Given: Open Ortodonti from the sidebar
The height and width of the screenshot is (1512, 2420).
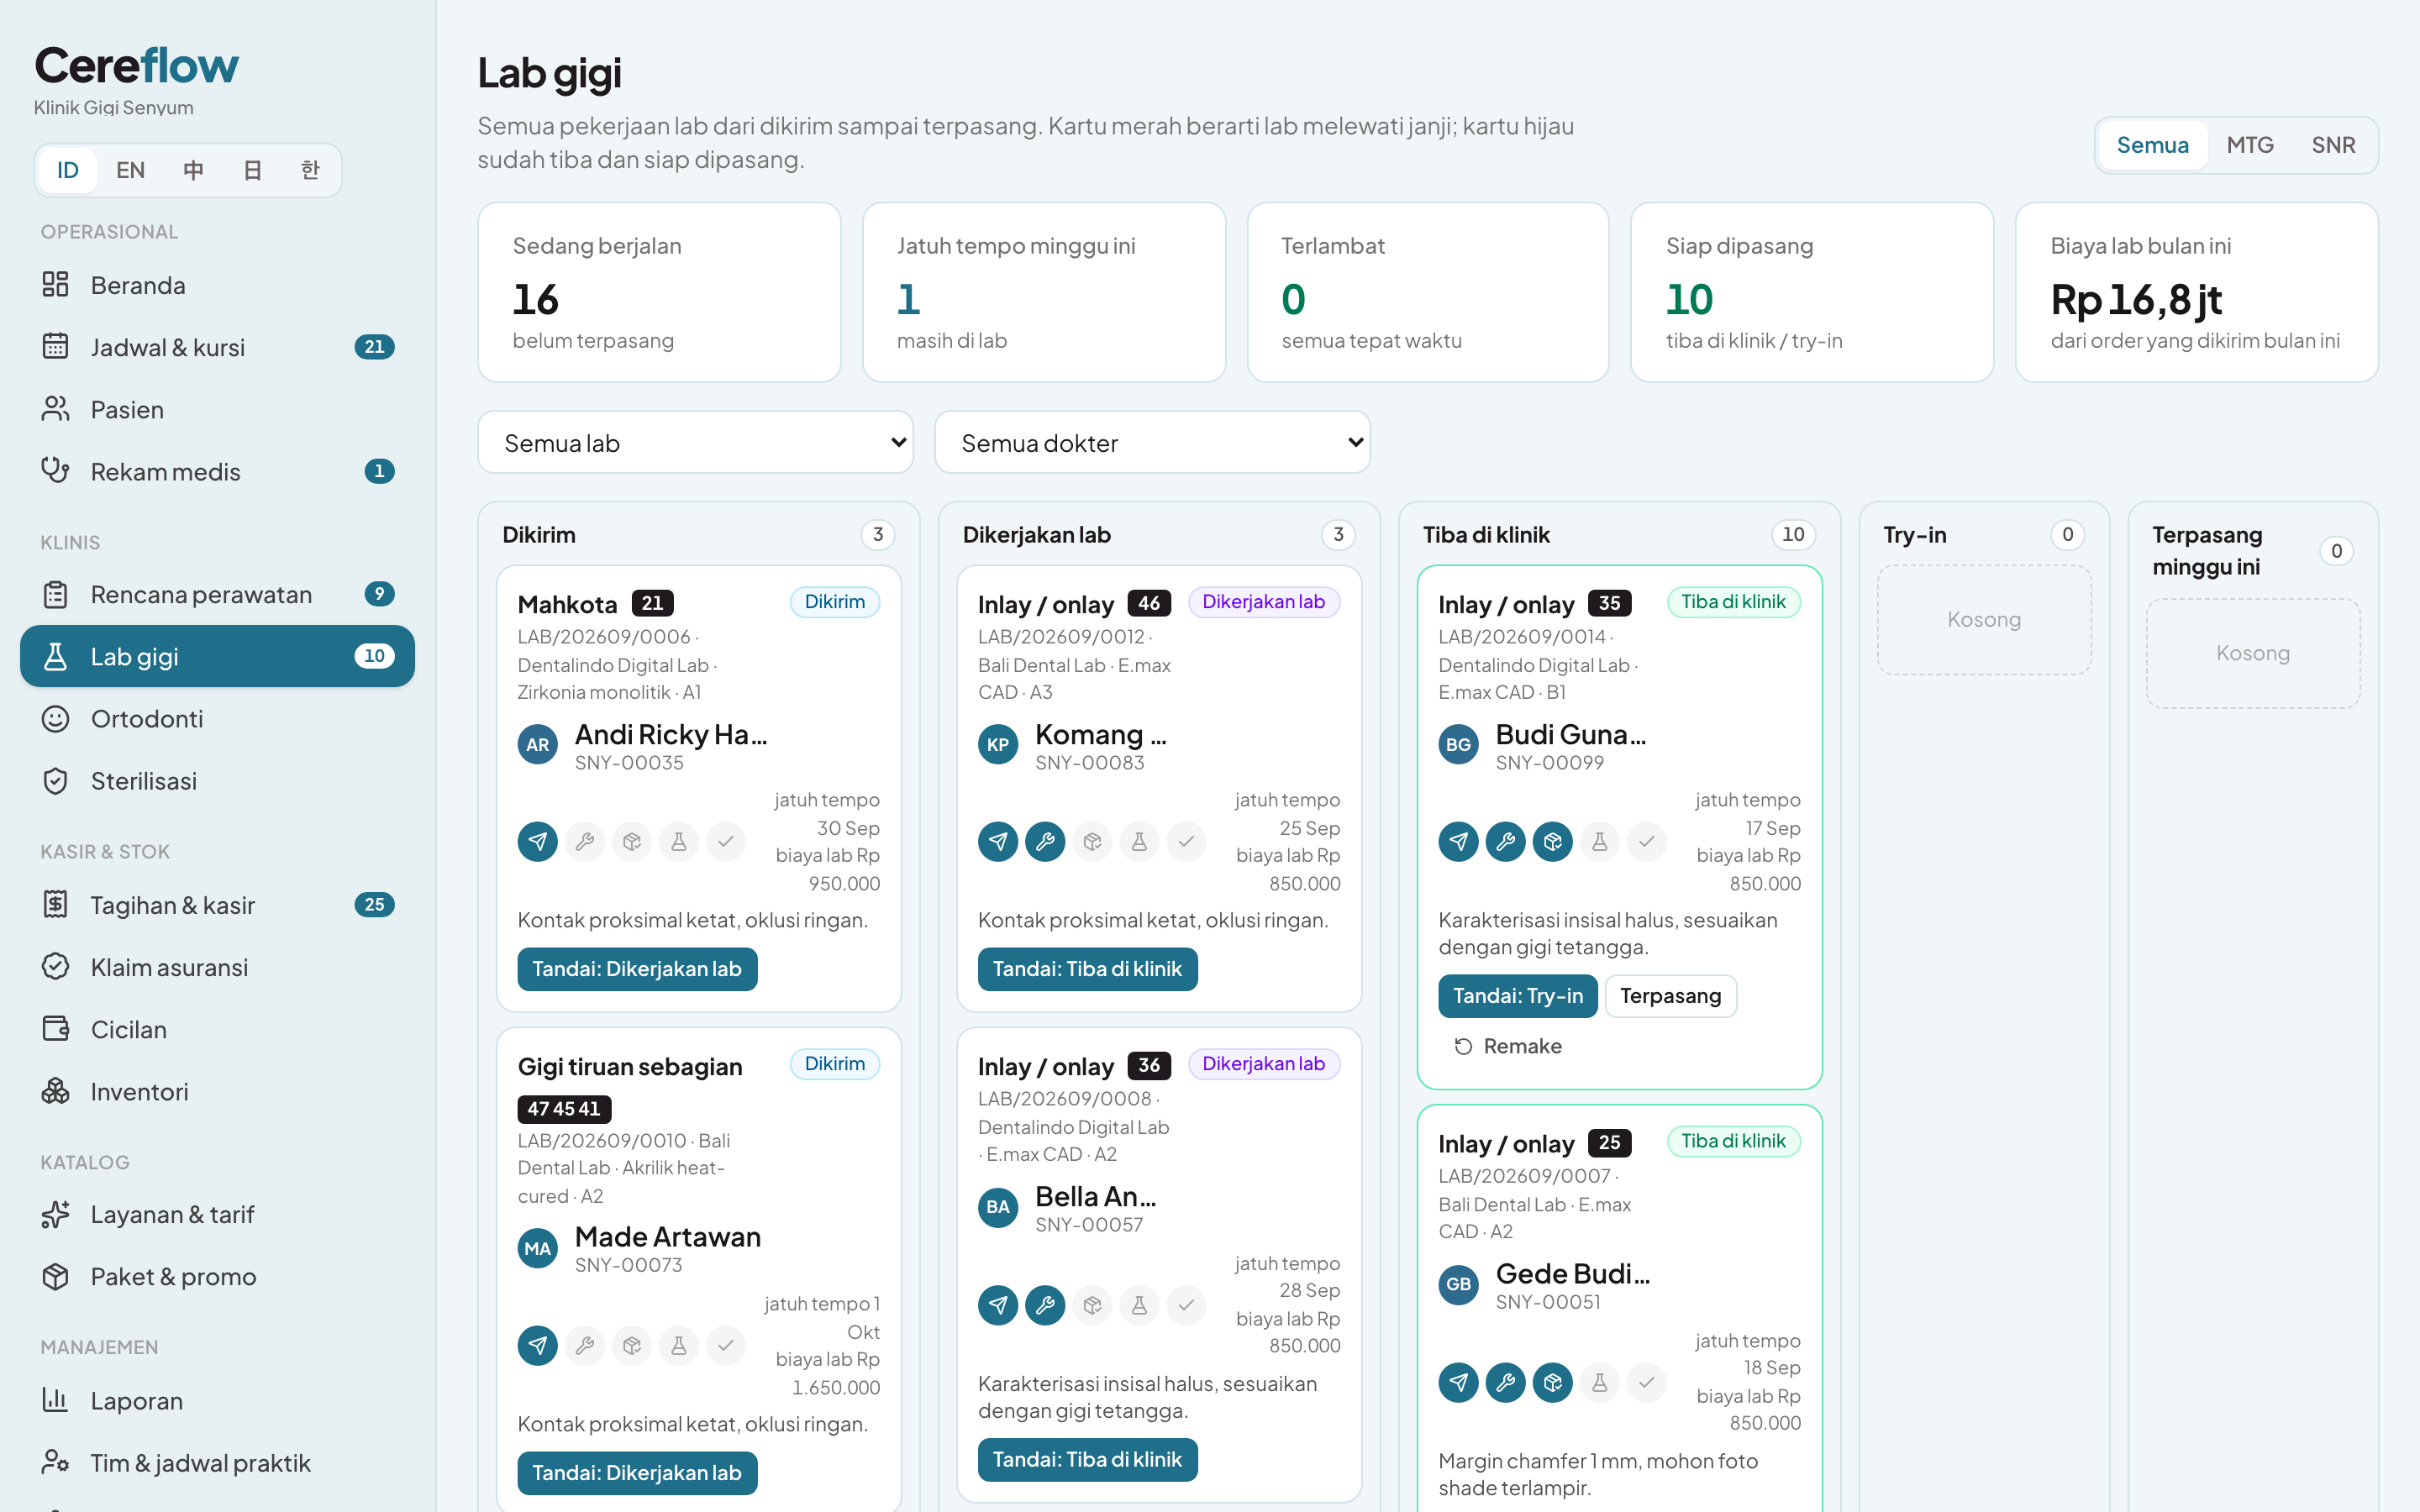Looking at the screenshot, I should pyautogui.click(x=217, y=718).
